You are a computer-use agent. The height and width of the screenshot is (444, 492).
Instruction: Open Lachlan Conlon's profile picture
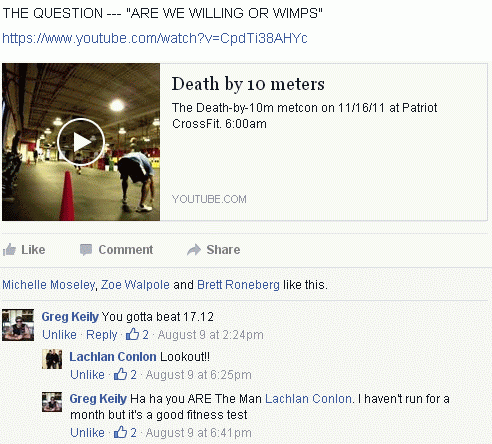click(x=52, y=359)
